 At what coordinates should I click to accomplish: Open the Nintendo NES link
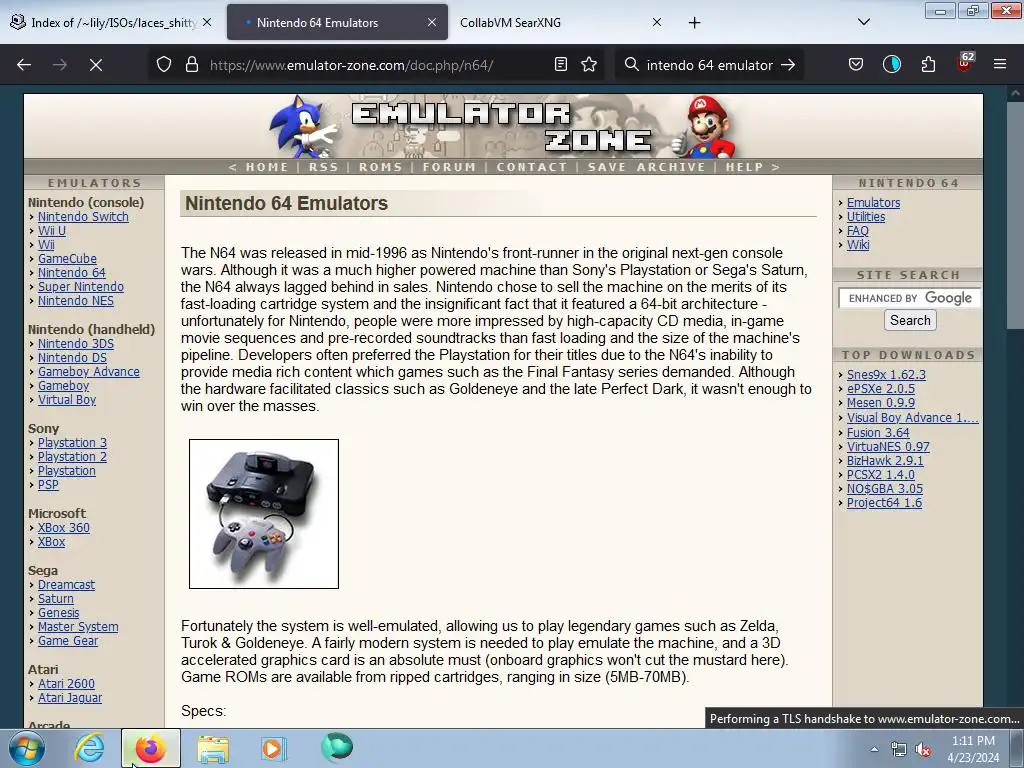coord(76,301)
